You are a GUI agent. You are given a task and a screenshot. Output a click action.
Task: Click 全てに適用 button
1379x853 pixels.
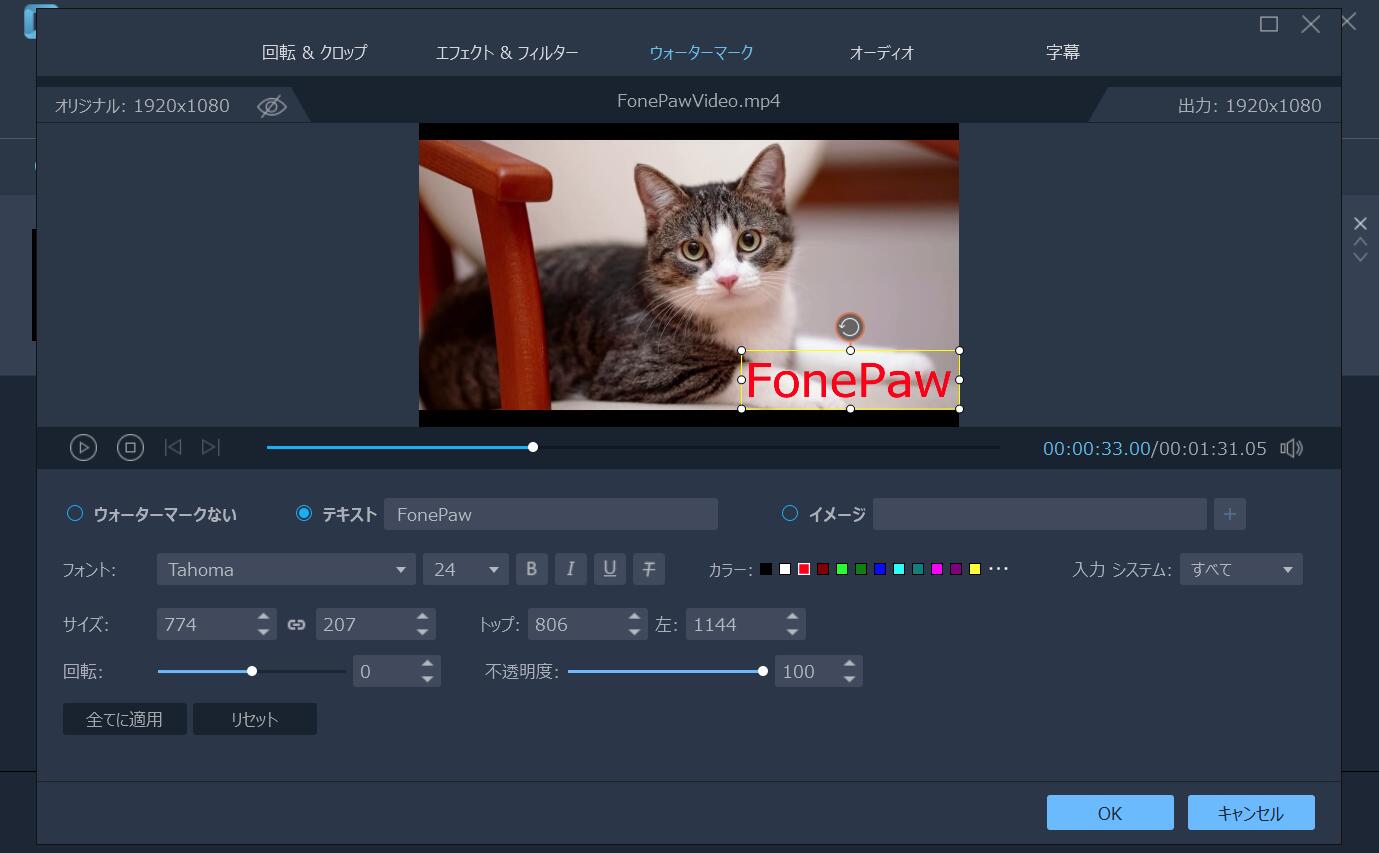point(124,719)
